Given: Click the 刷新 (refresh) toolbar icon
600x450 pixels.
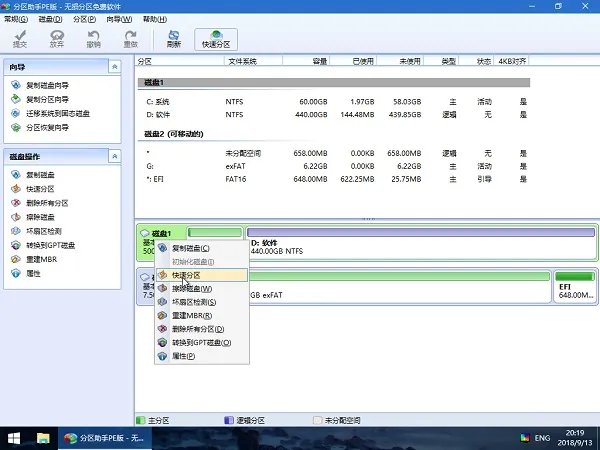Looking at the screenshot, I should 173,38.
